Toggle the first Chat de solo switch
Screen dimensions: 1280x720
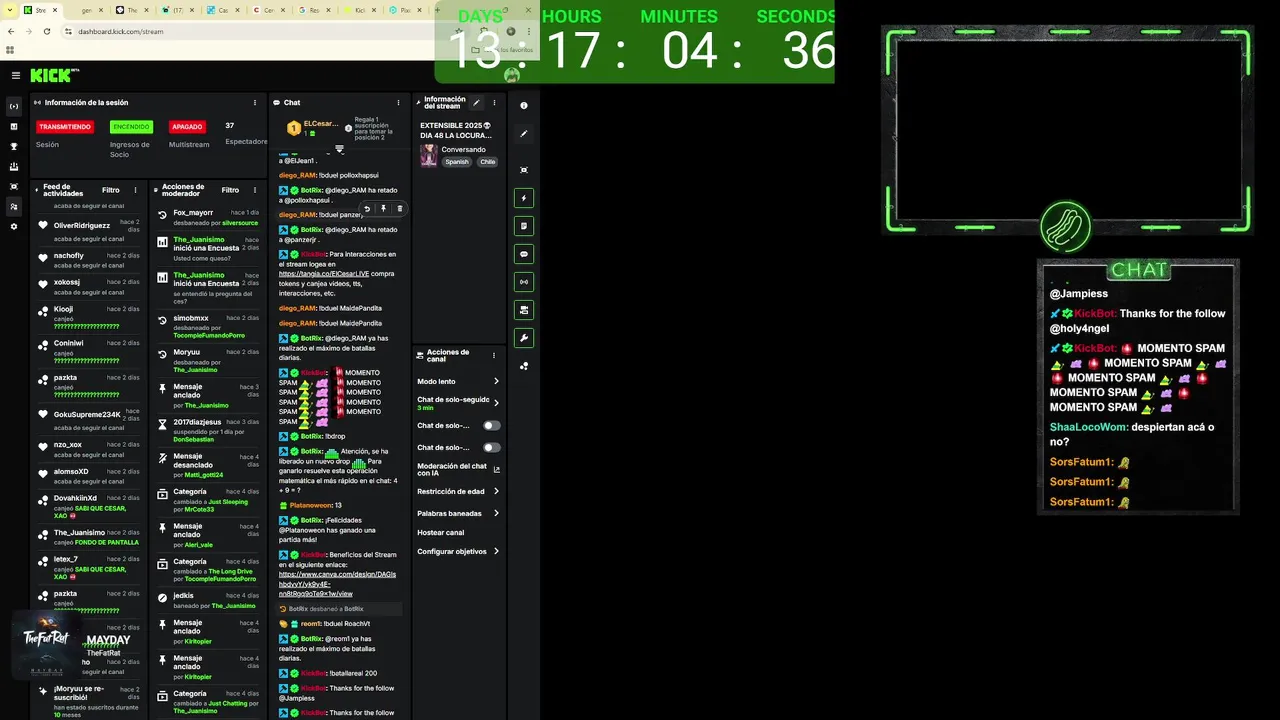click(x=492, y=425)
